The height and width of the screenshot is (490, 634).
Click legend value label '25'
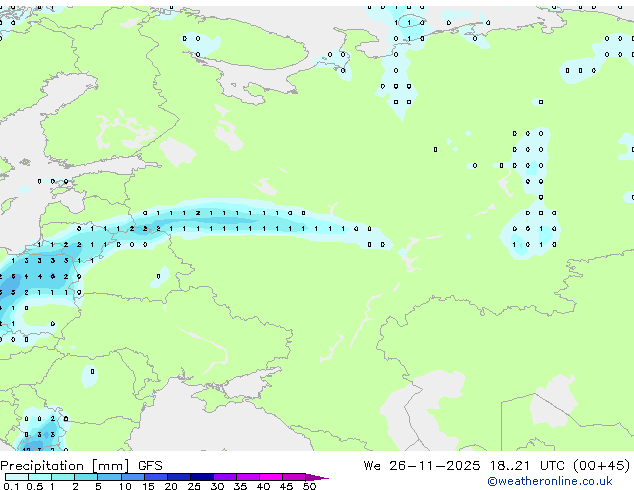(194, 486)
